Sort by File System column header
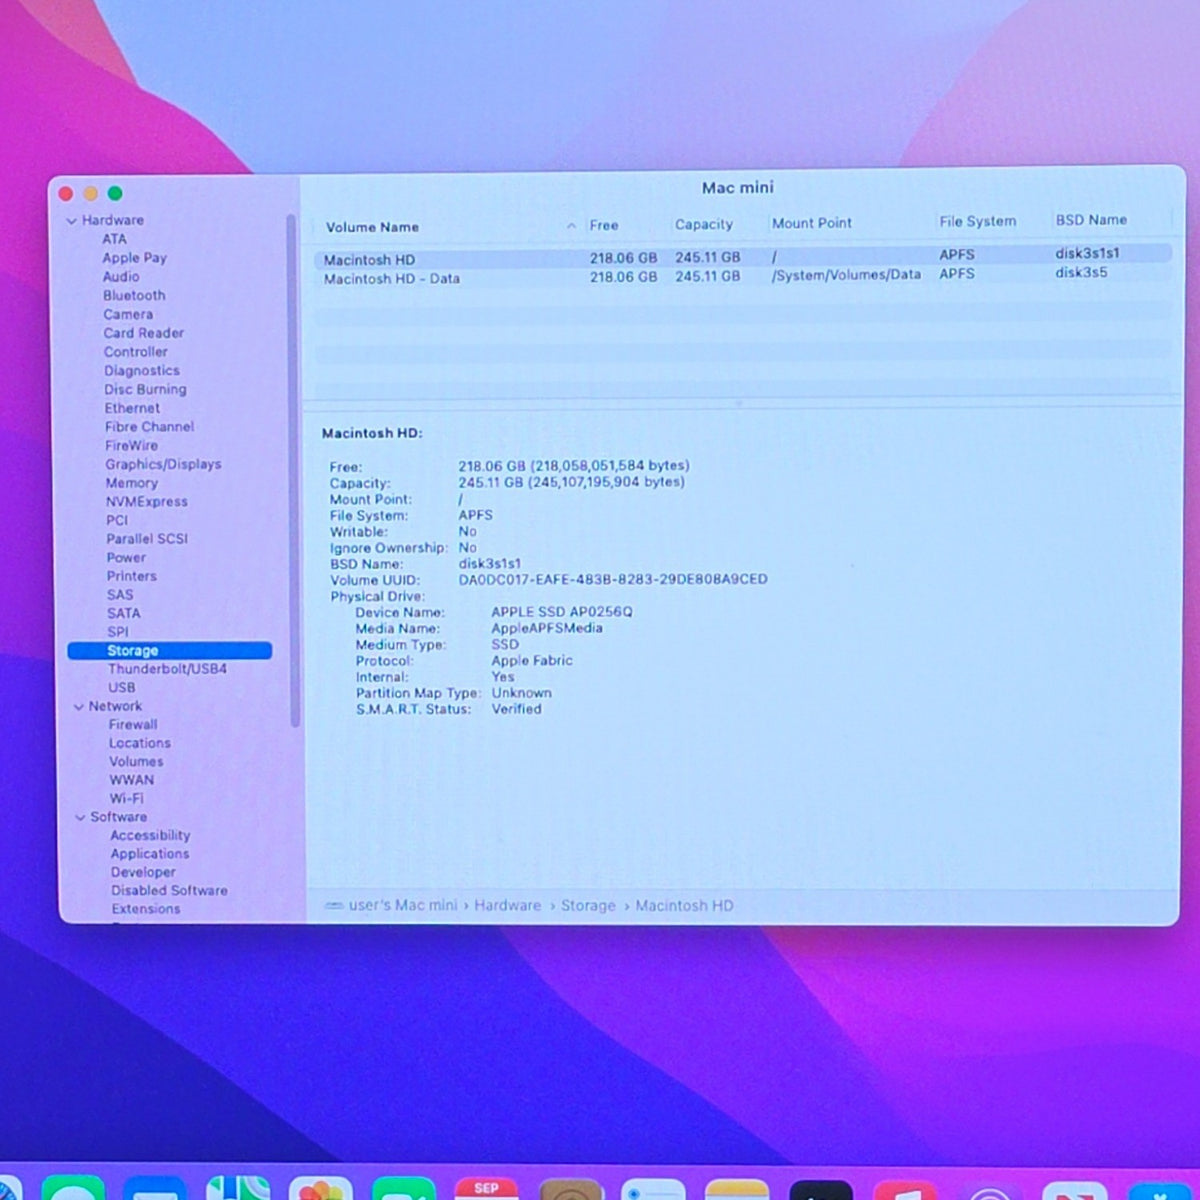 click(x=977, y=222)
